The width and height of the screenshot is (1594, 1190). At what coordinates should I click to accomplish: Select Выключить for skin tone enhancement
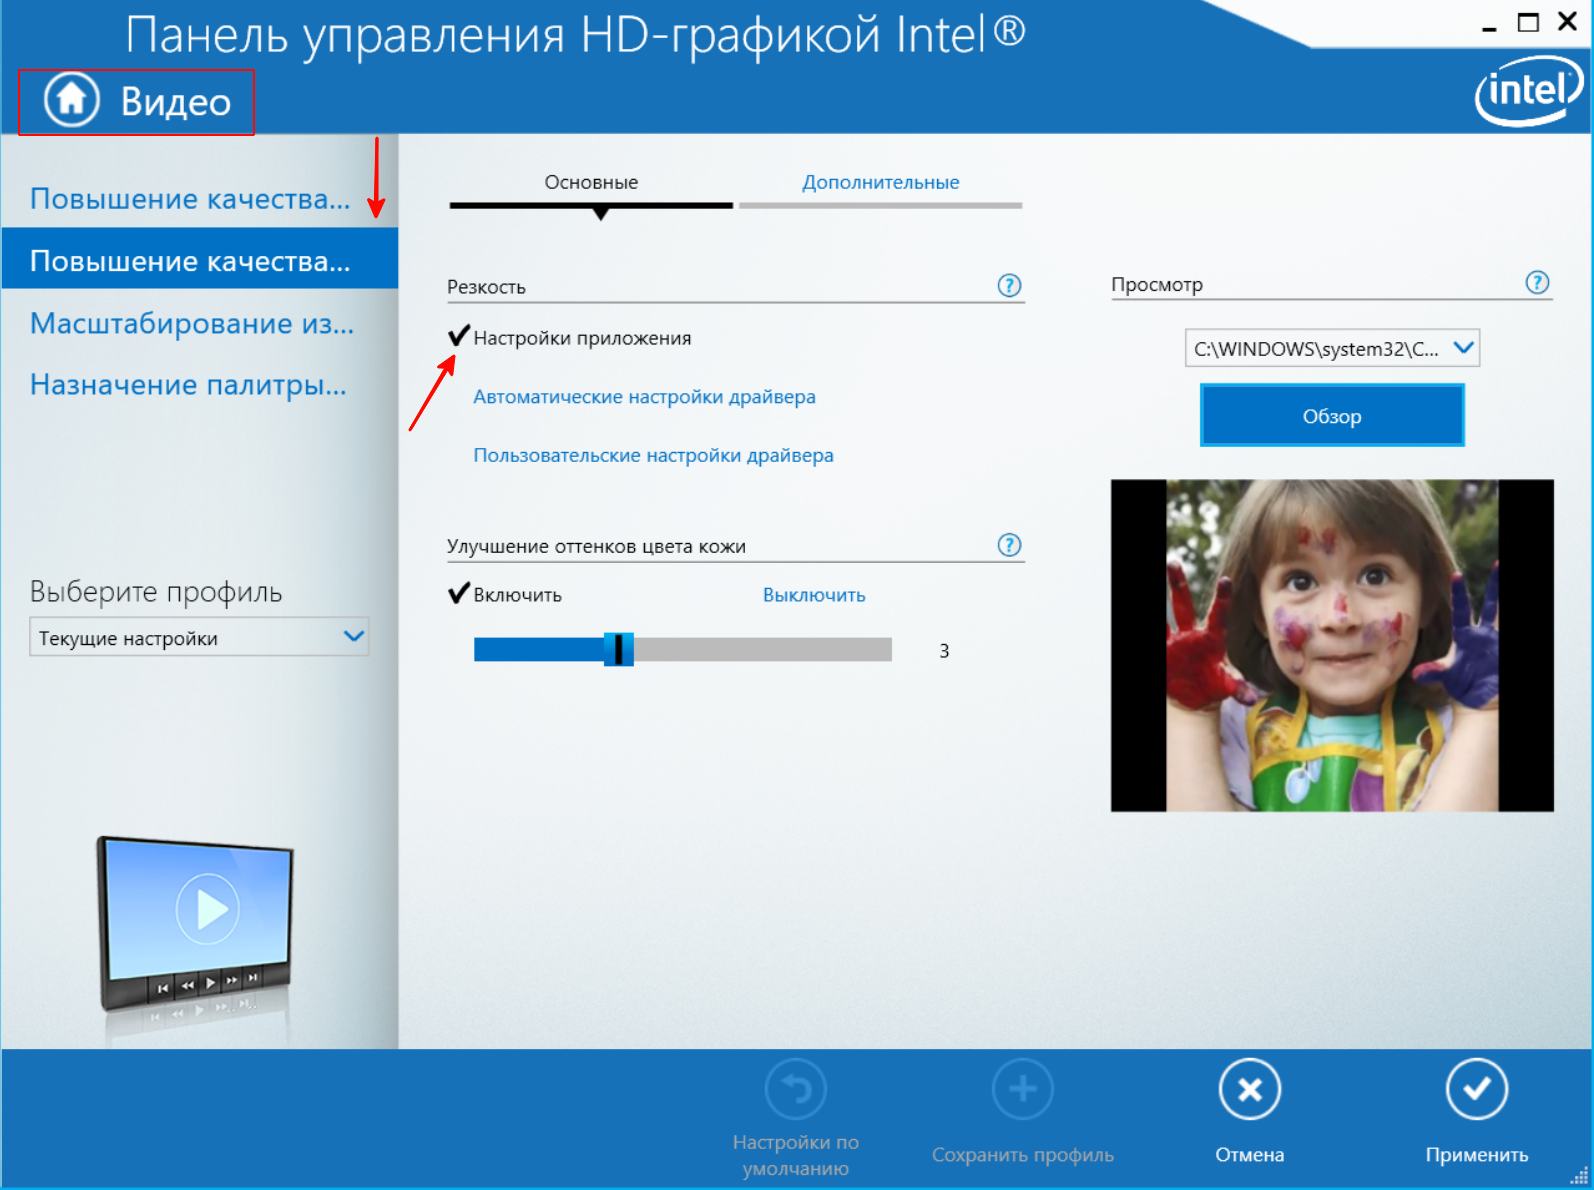point(814,595)
